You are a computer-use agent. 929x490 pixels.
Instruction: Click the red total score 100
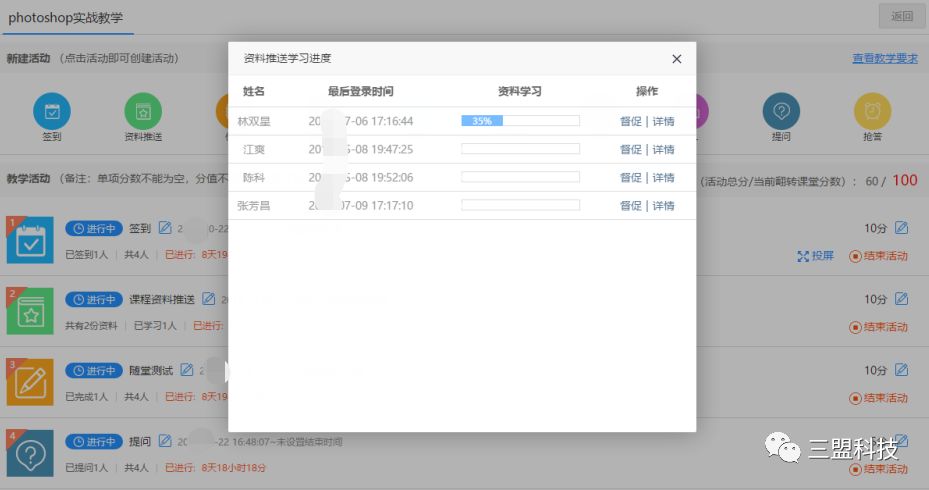point(905,180)
